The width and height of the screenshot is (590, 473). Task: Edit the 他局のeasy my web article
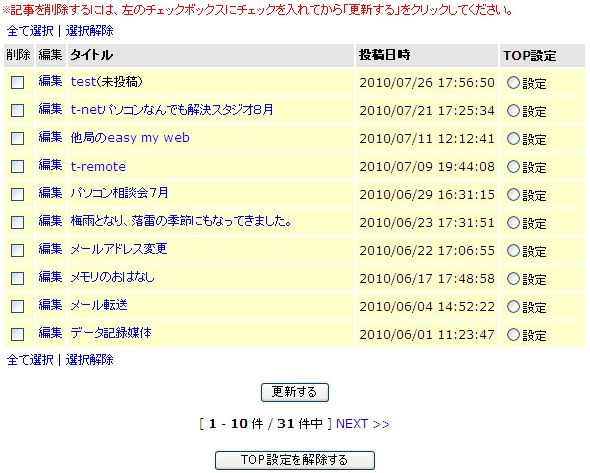coord(50,137)
